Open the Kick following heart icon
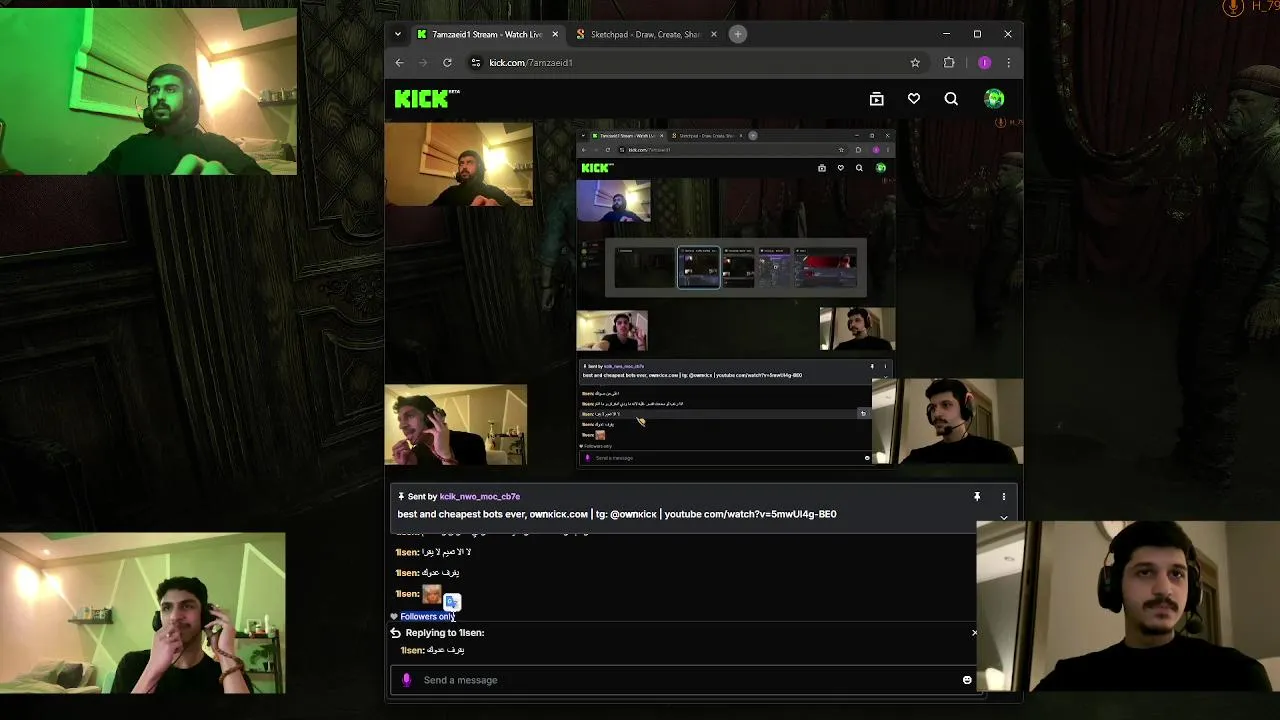 click(x=914, y=99)
